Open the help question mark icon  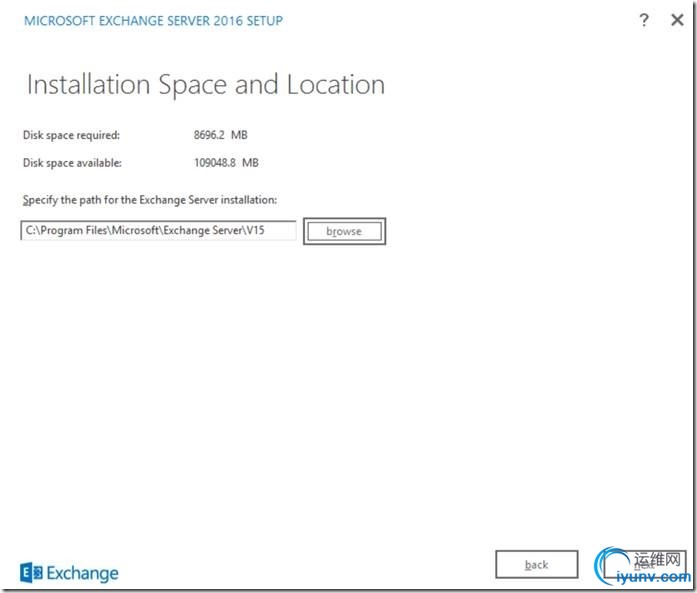[x=644, y=20]
